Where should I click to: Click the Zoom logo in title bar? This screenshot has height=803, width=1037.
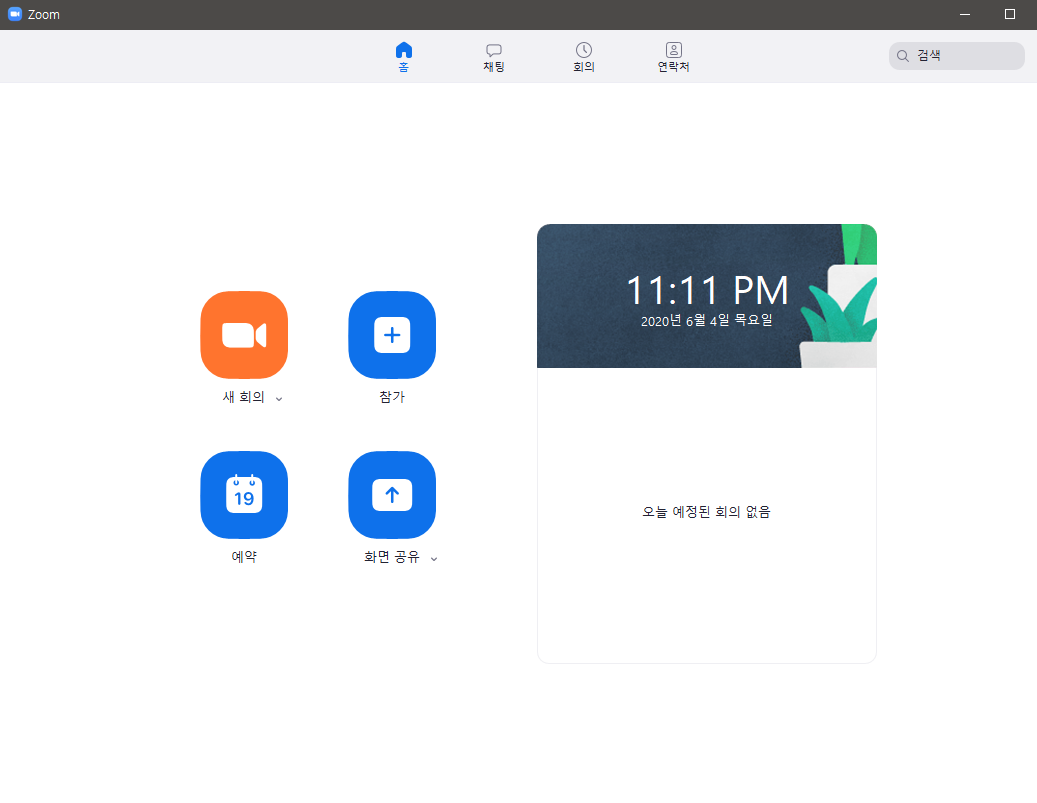15,14
